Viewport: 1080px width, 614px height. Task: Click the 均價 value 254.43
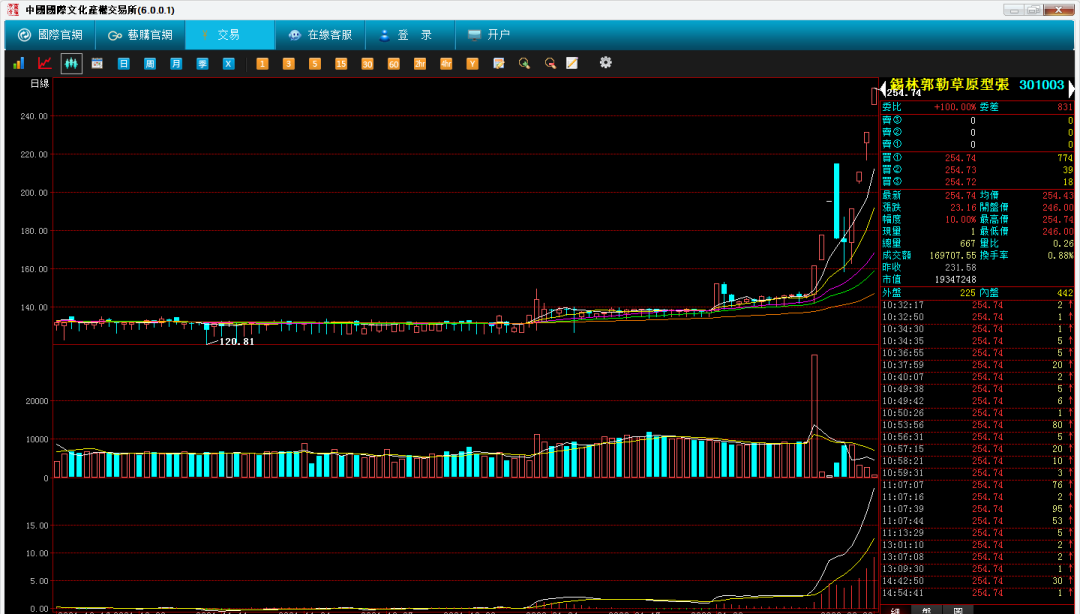[x=1057, y=196]
